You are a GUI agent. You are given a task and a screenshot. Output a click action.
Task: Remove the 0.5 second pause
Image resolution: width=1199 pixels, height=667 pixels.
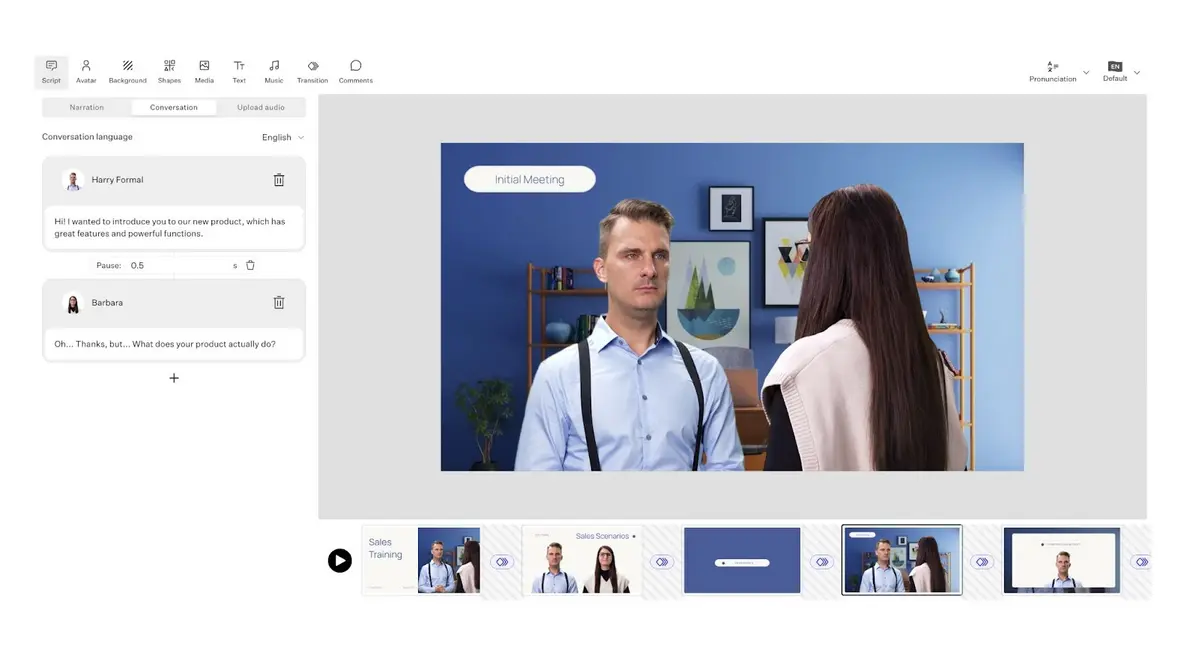click(250, 265)
